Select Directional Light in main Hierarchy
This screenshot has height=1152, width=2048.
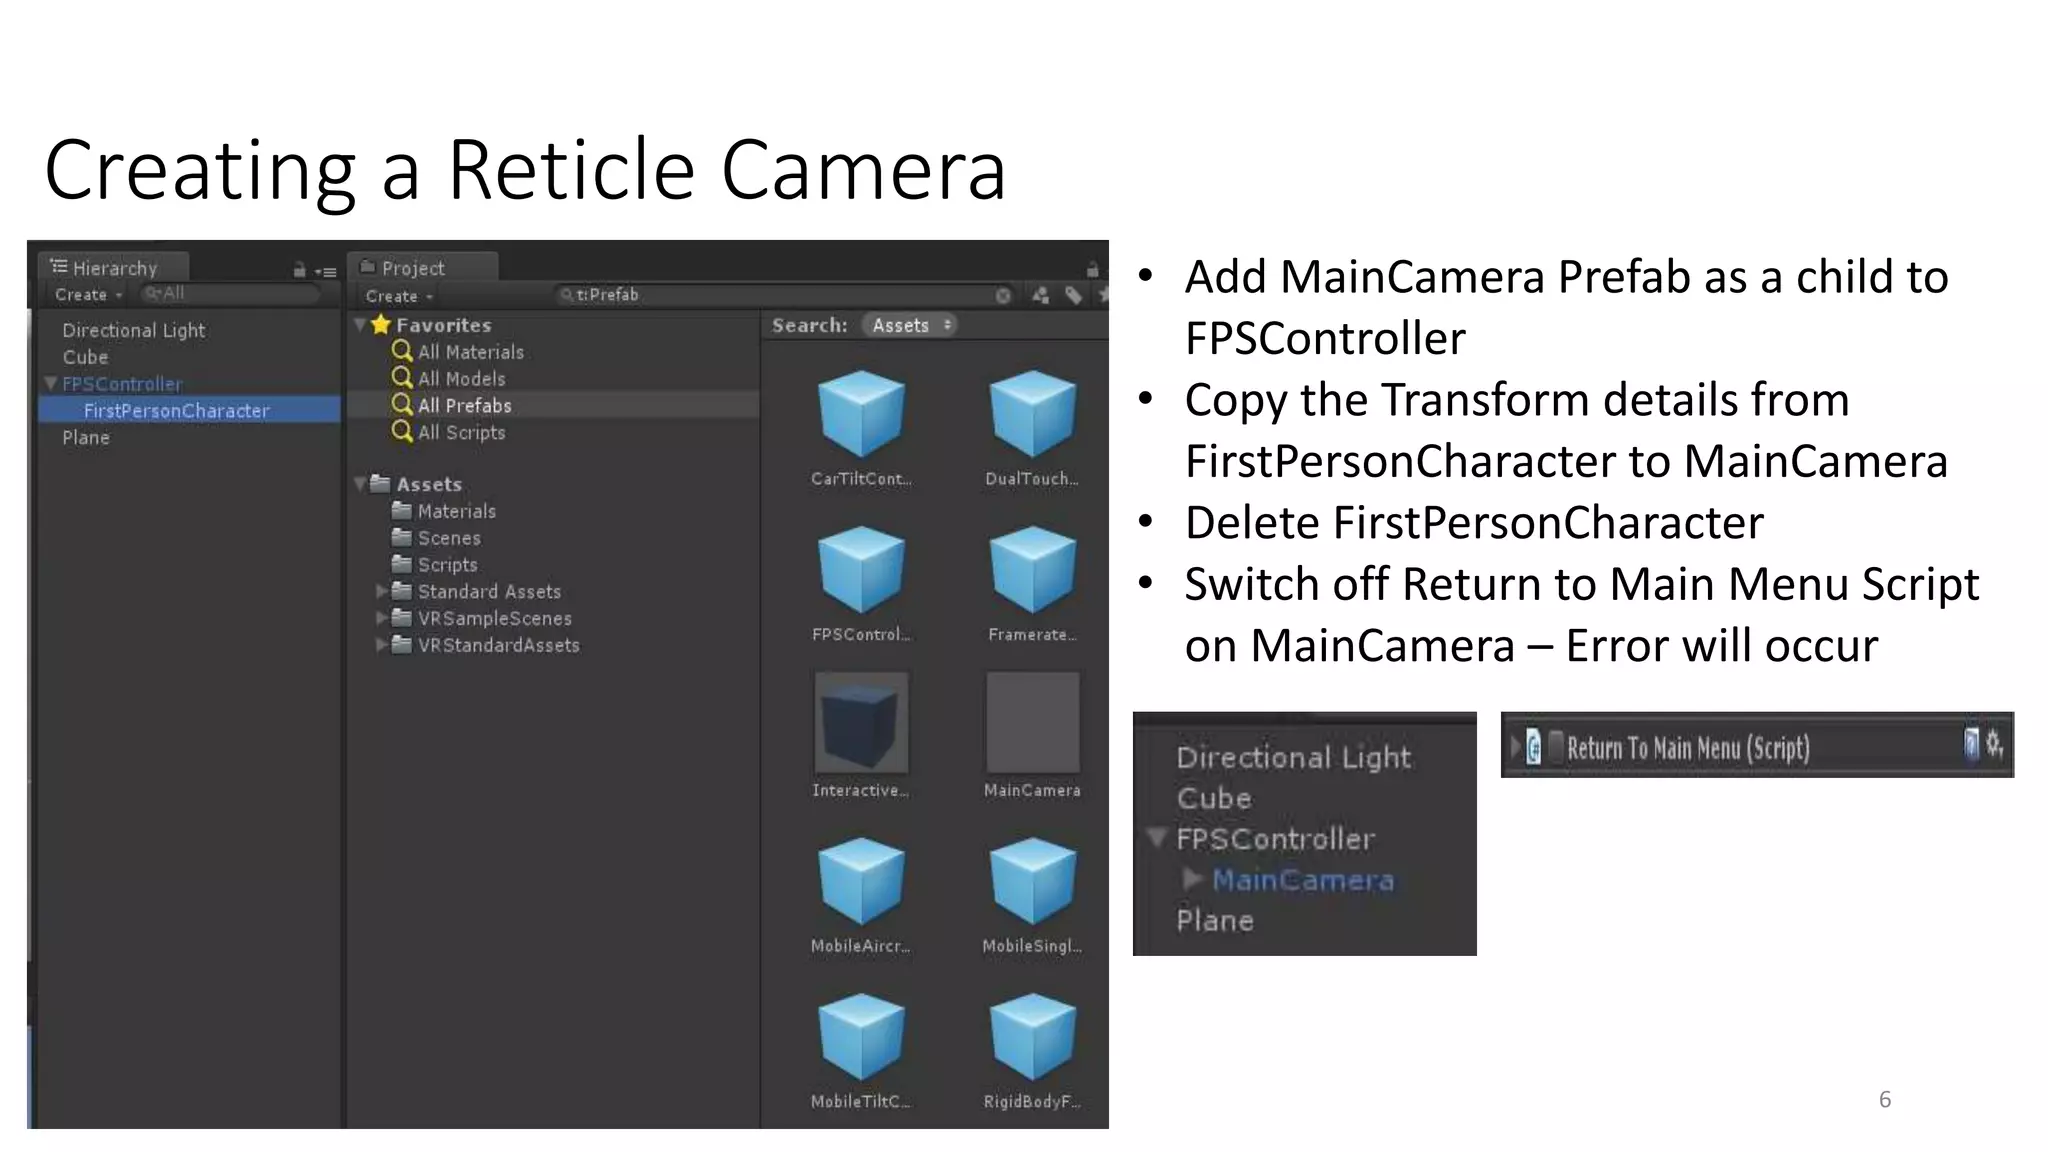point(133,330)
